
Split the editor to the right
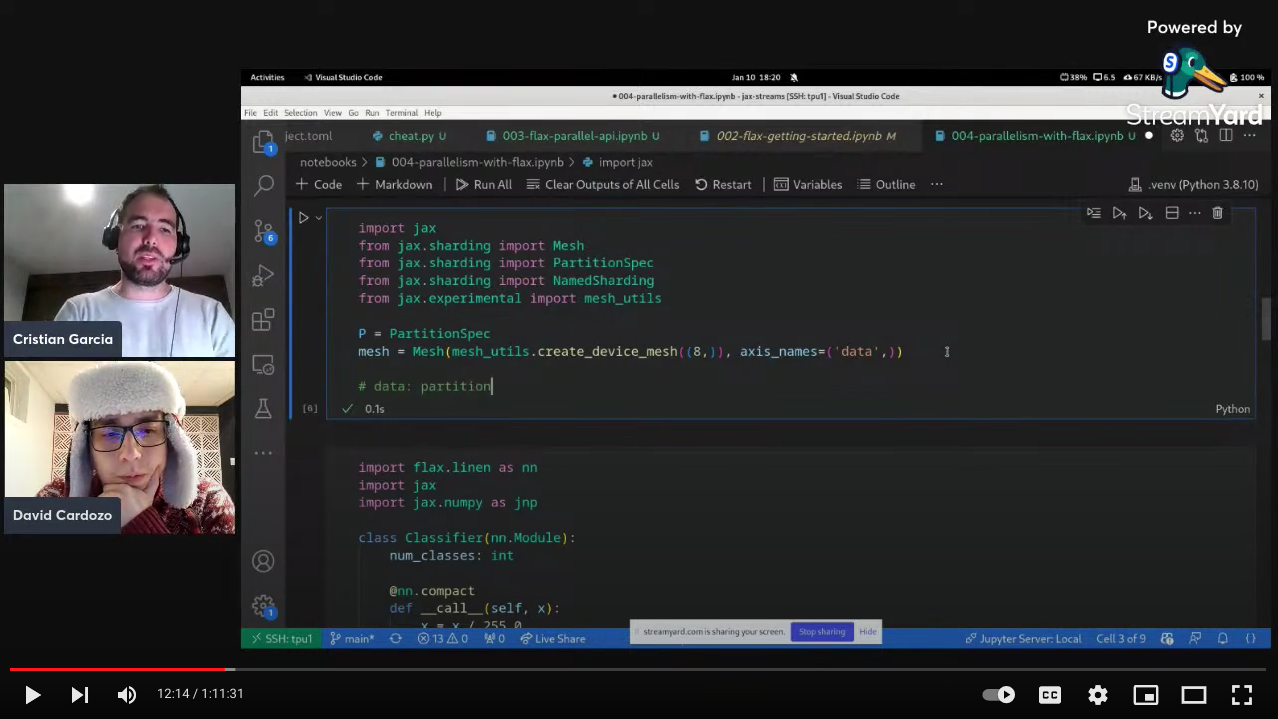tap(1226, 136)
